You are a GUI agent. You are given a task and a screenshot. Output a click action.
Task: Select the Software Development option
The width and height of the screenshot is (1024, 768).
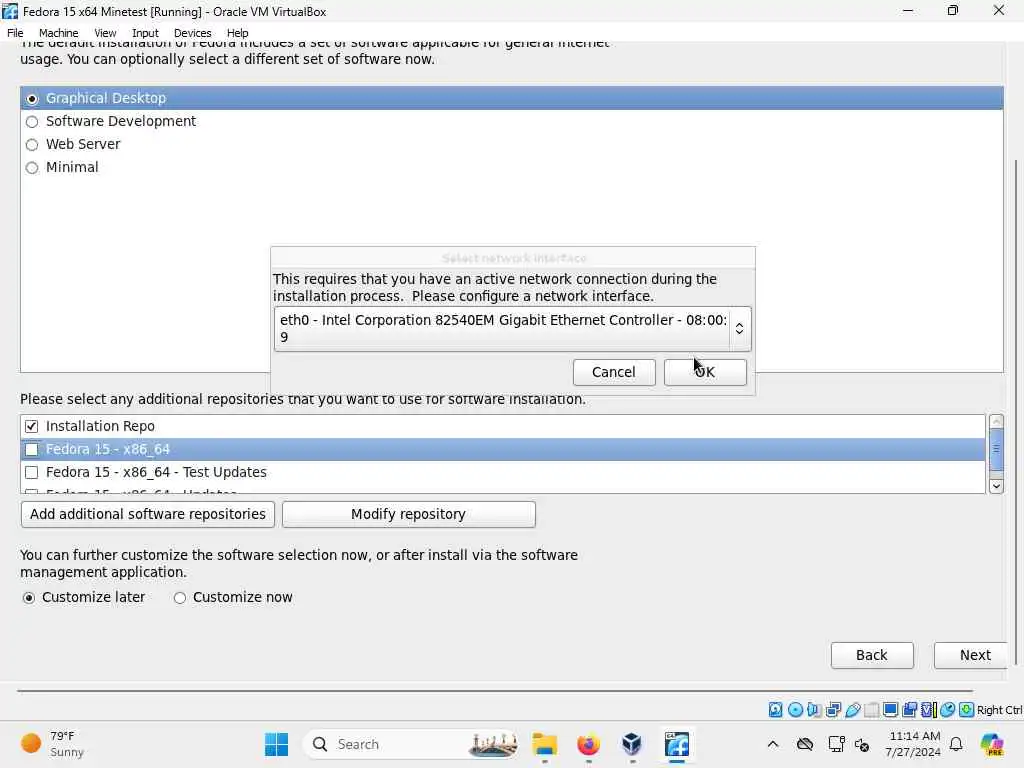pos(32,122)
